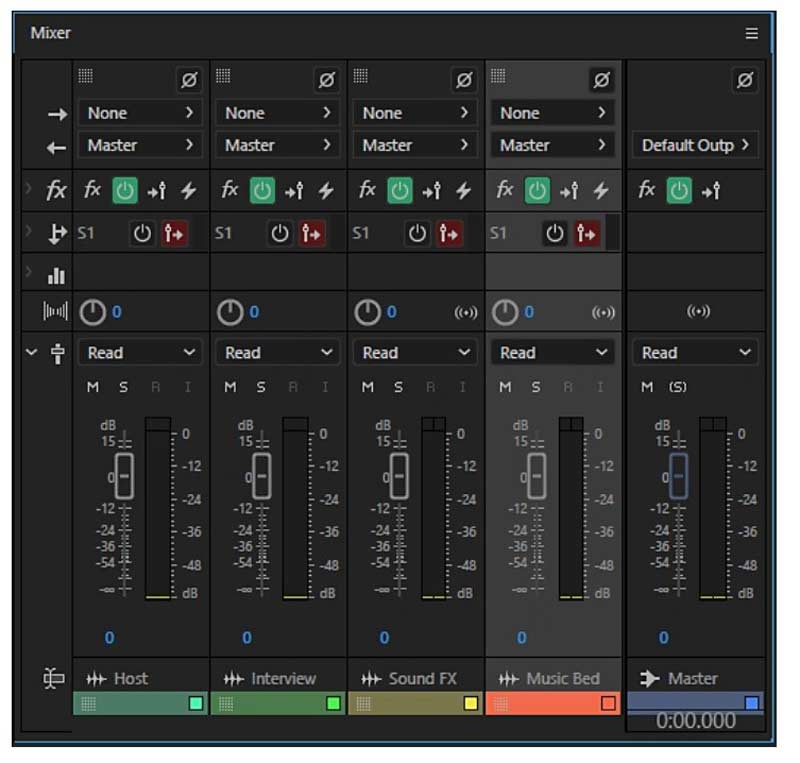Click sum to mono icon on Master track
This screenshot has width=800, height=763.
click(698, 311)
